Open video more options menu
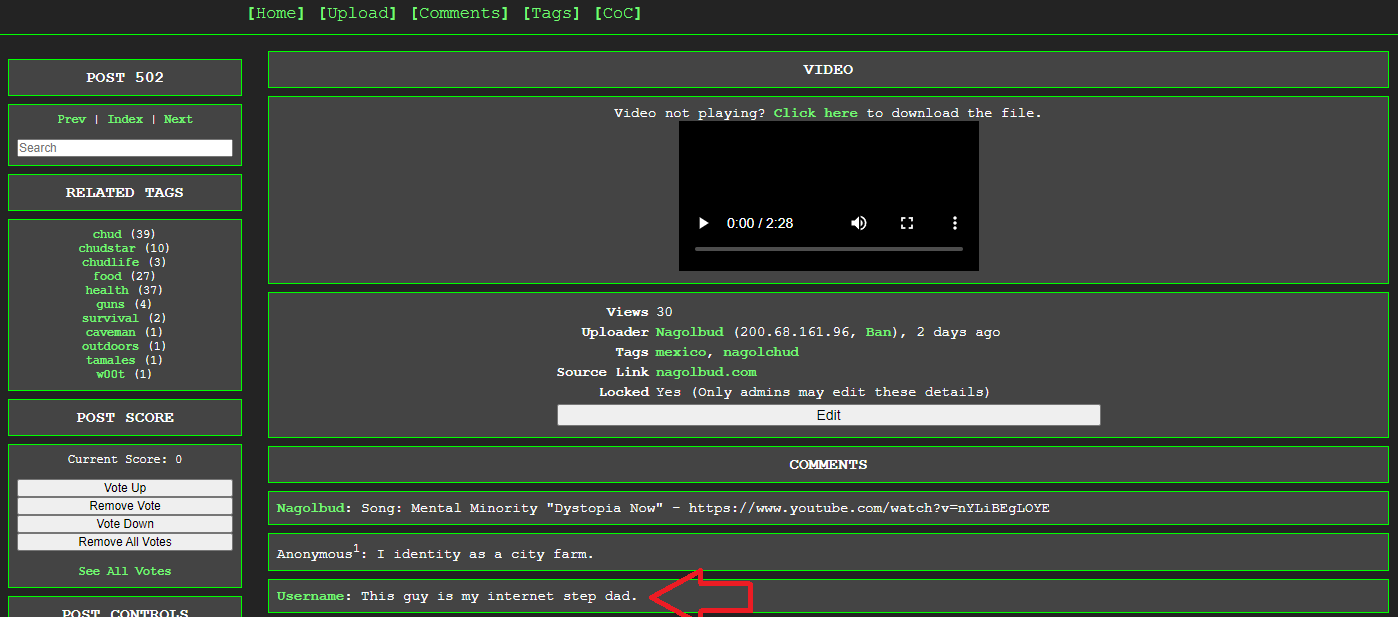This screenshot has width=1398, height=617. pyautogui.click(x=955, y=223)
